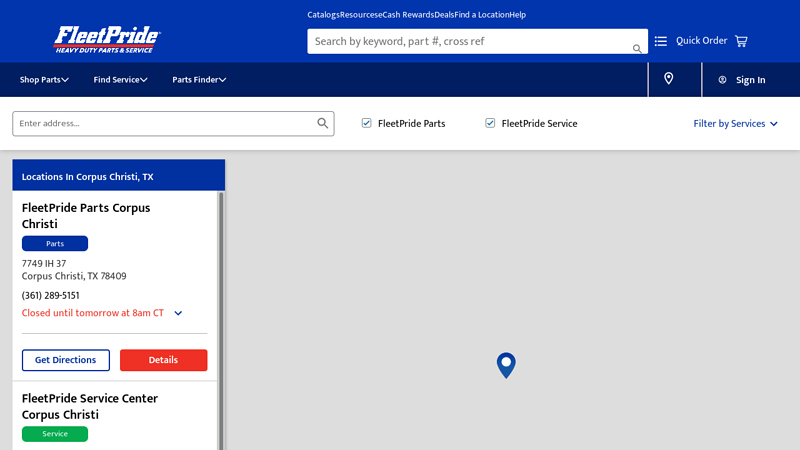Click the location pin icon in navbar

tap(669, 79)
